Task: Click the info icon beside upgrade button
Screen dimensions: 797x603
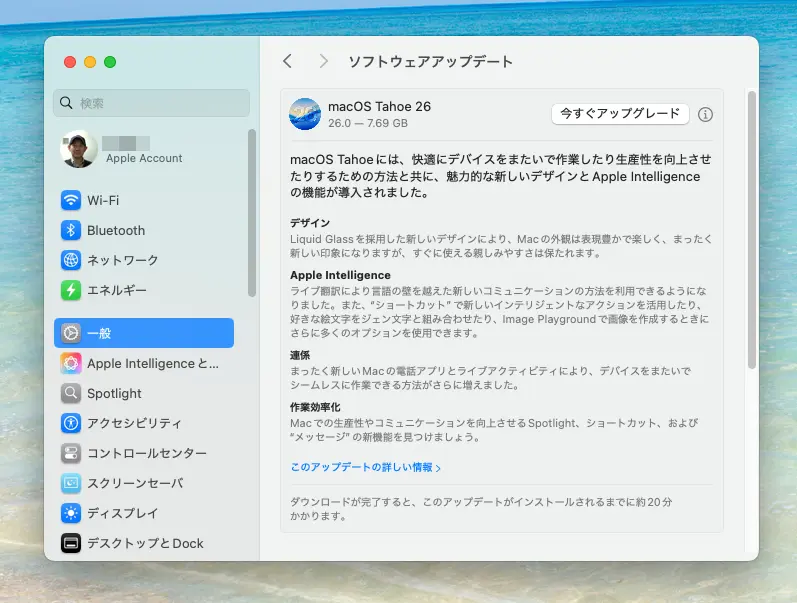Action: click(x=705, y=114)
